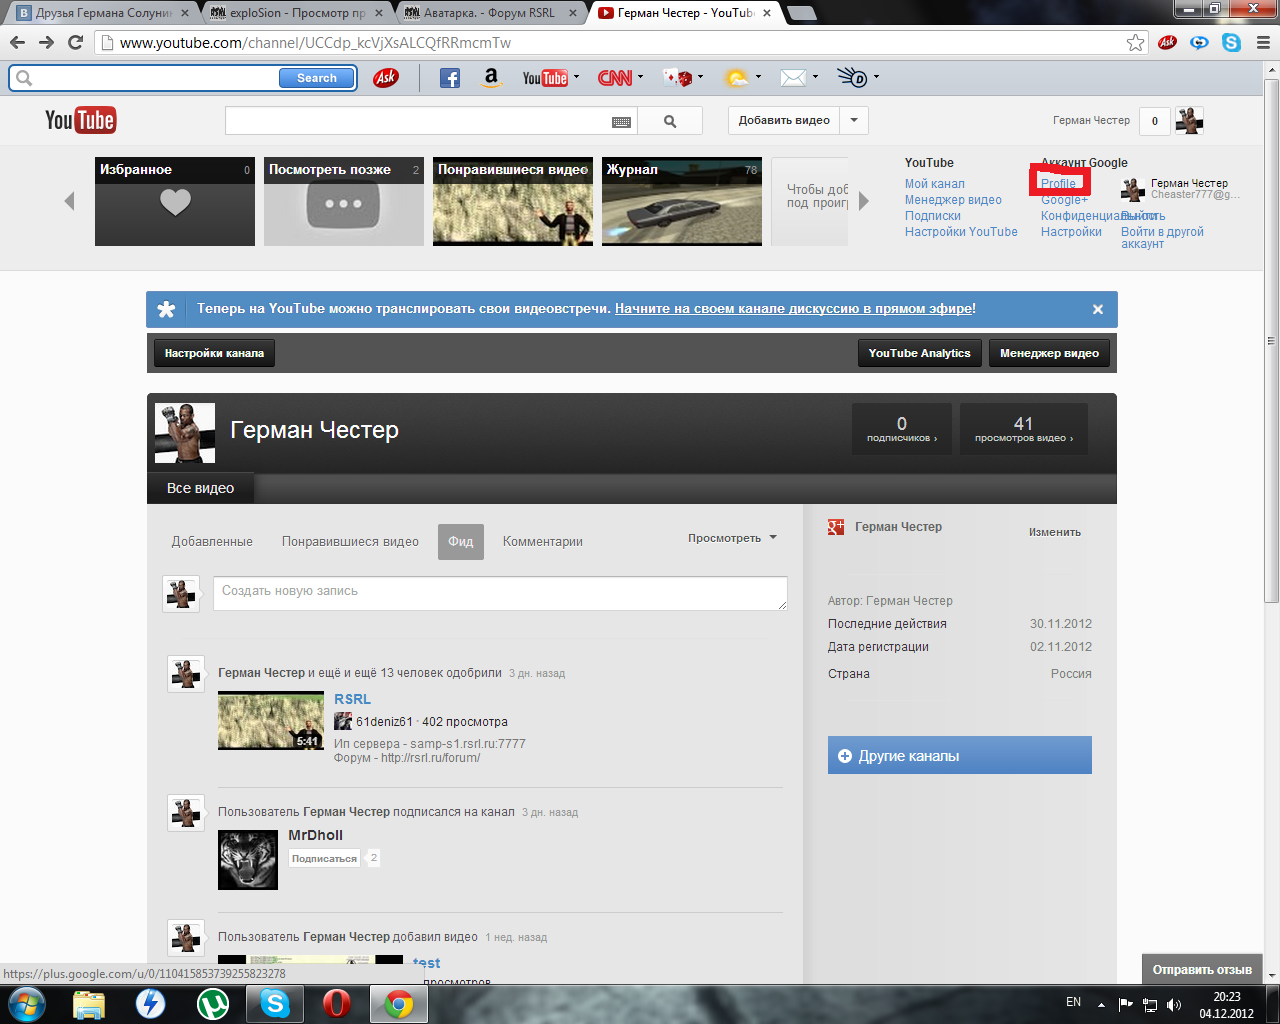Screen dimensions: 1280x1024
Task: Click in the Создать новую запись field
Action: (x=500, y=593)
